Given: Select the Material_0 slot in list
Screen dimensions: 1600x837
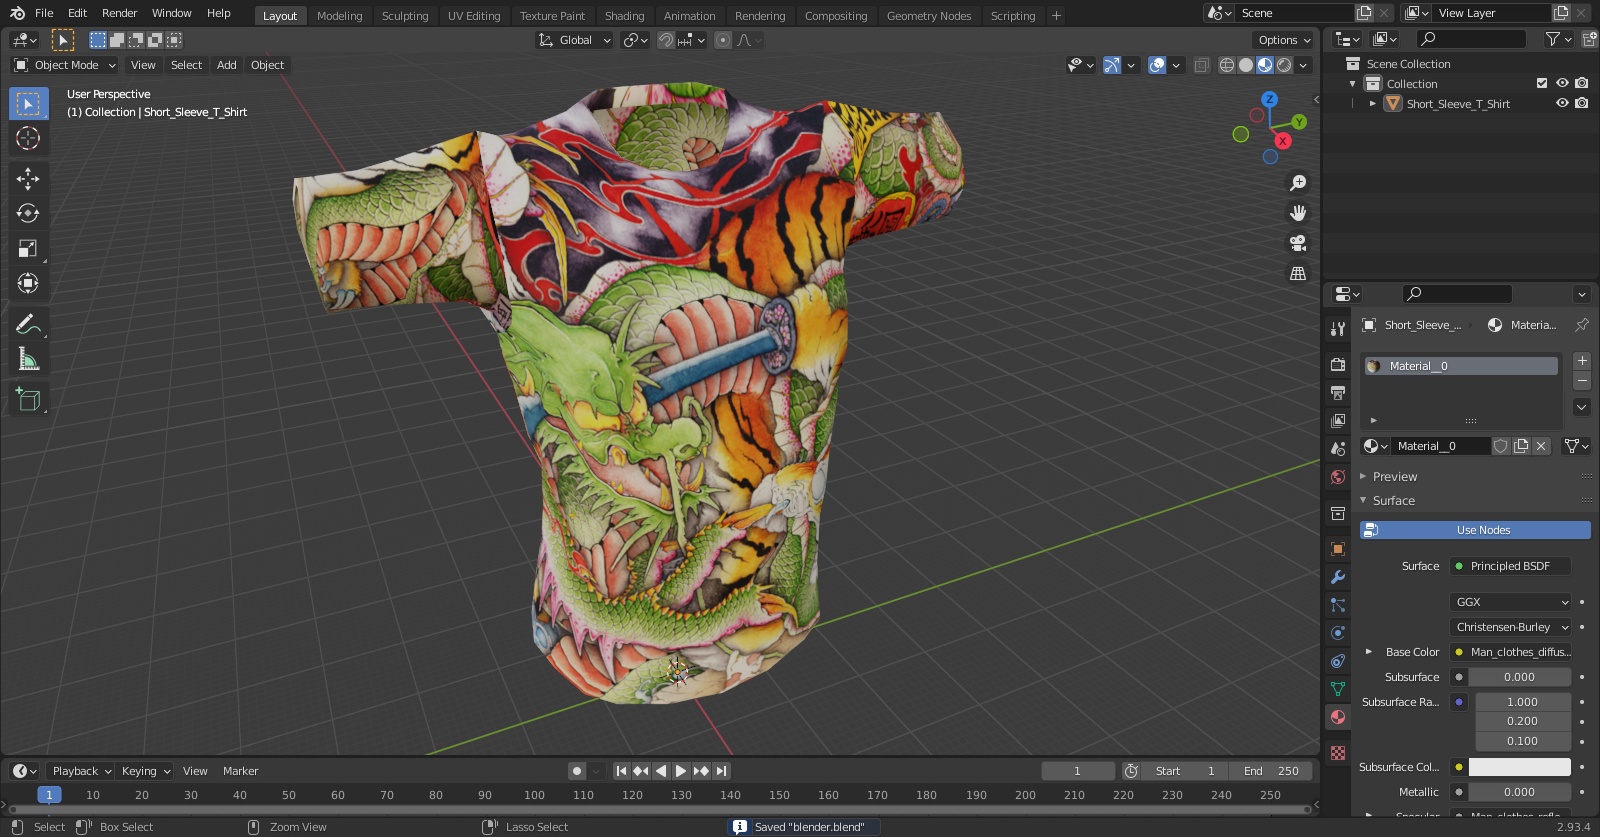Looking at the screenshot, I should pos(1461,366).
